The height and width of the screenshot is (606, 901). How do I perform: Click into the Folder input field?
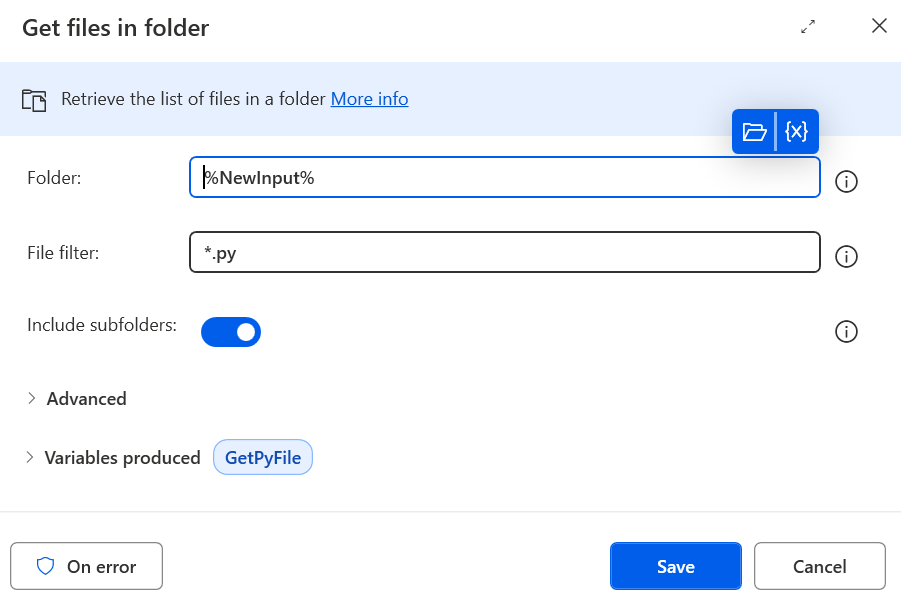pos(505,177)
